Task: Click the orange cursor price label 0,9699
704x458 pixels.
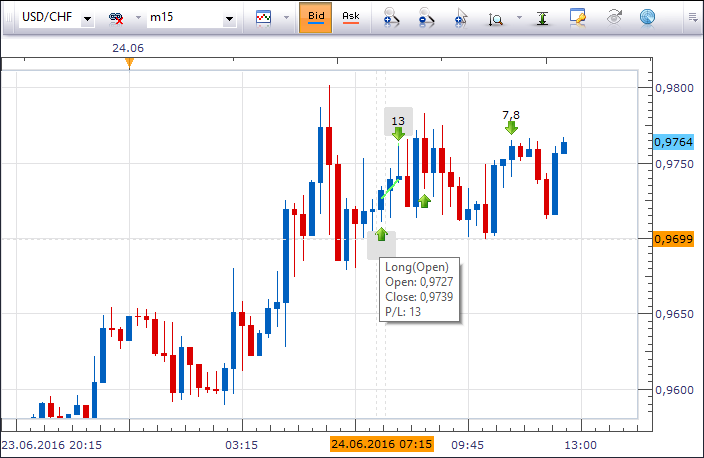Action: [x=673, y=239]
